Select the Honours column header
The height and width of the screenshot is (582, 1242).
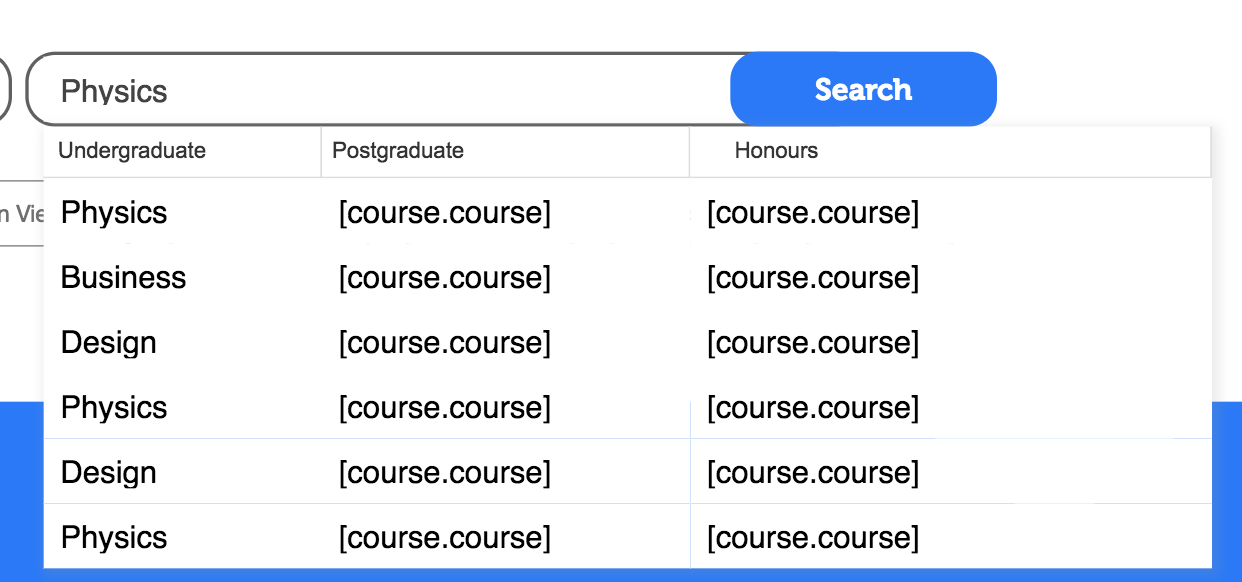776,151
